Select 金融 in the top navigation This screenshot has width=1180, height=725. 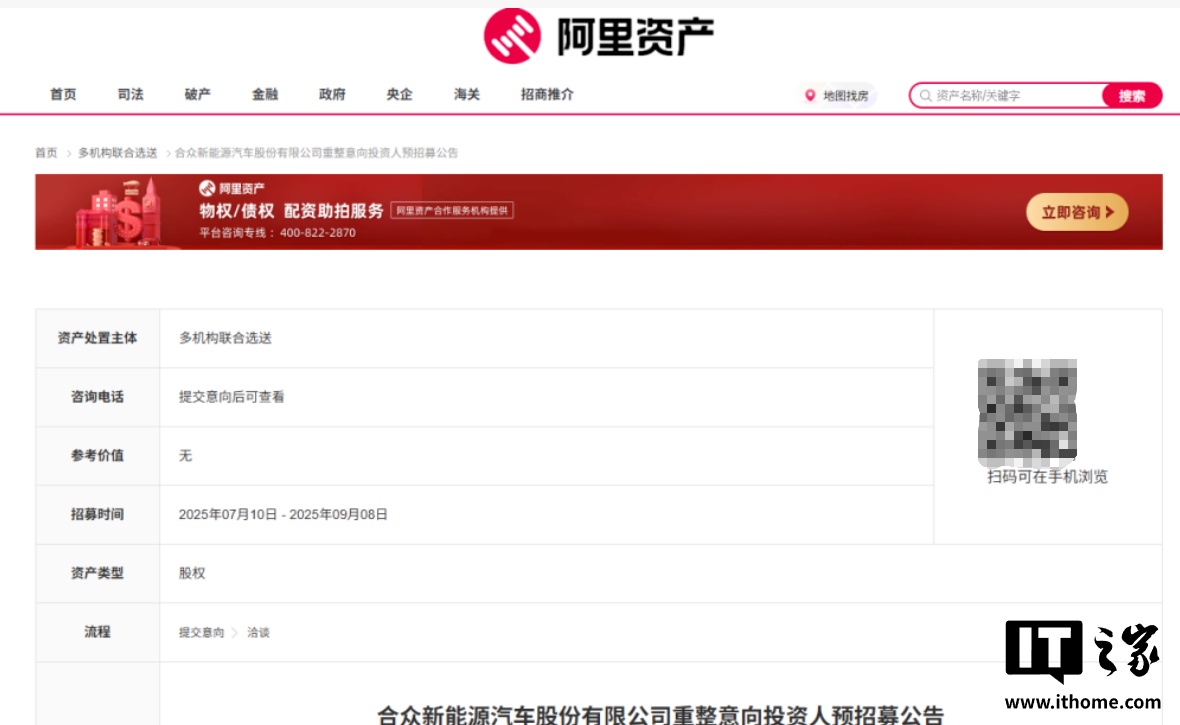click(264, 94)
